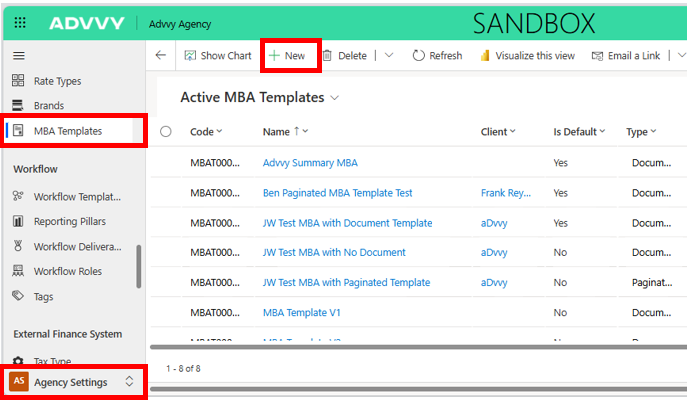Click the Show Chart button
Image resolution: width=687 pixels, height=402 pixels.
[x=218, y=56]
